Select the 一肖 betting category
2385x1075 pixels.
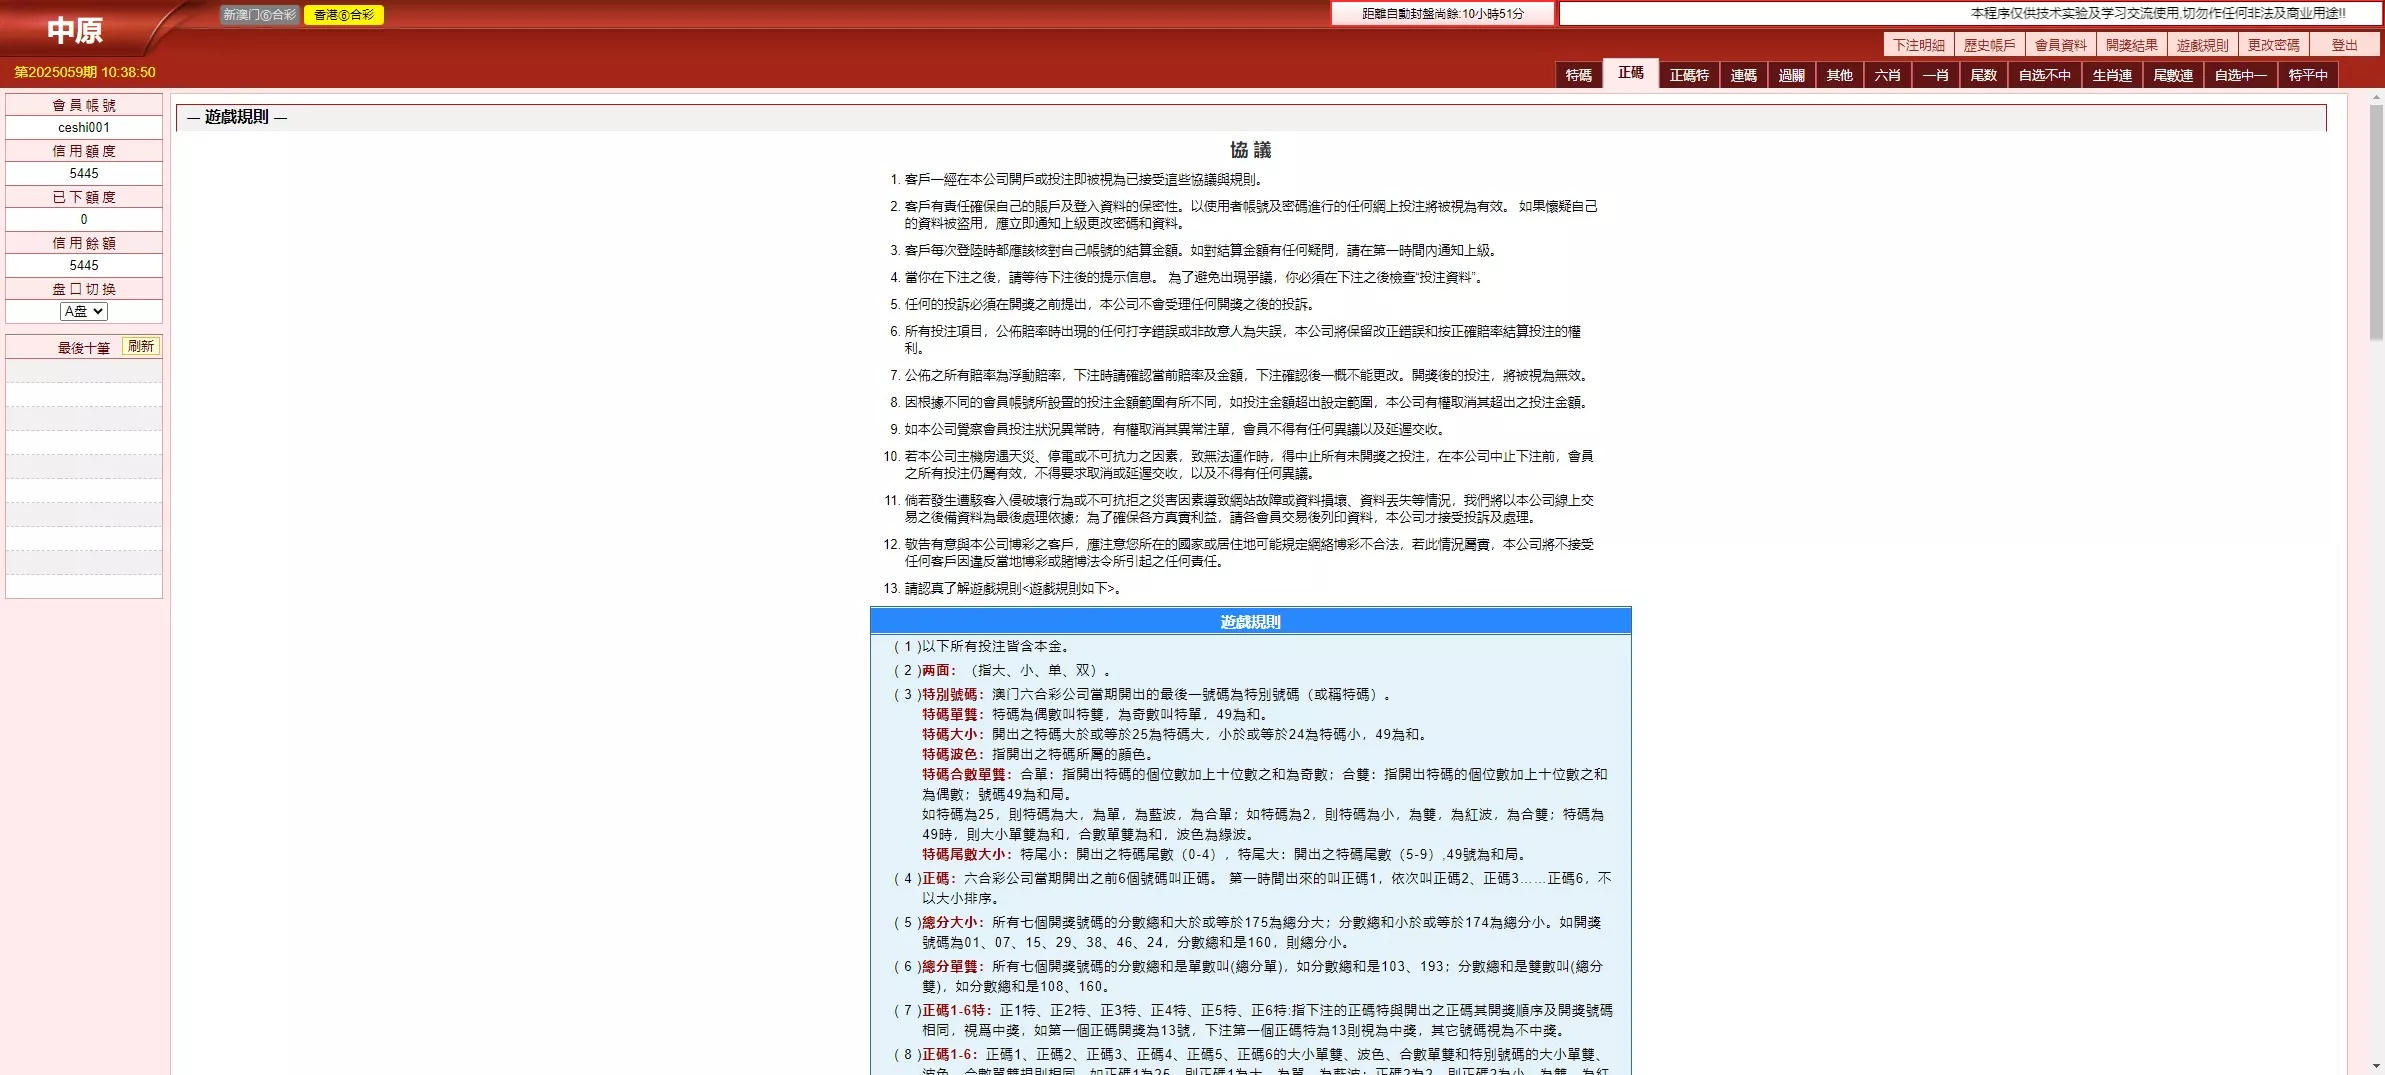pos(1933,74)
